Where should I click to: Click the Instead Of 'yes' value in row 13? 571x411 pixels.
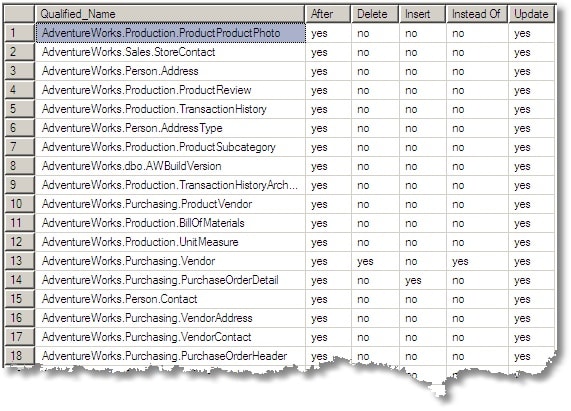point(477,261)
